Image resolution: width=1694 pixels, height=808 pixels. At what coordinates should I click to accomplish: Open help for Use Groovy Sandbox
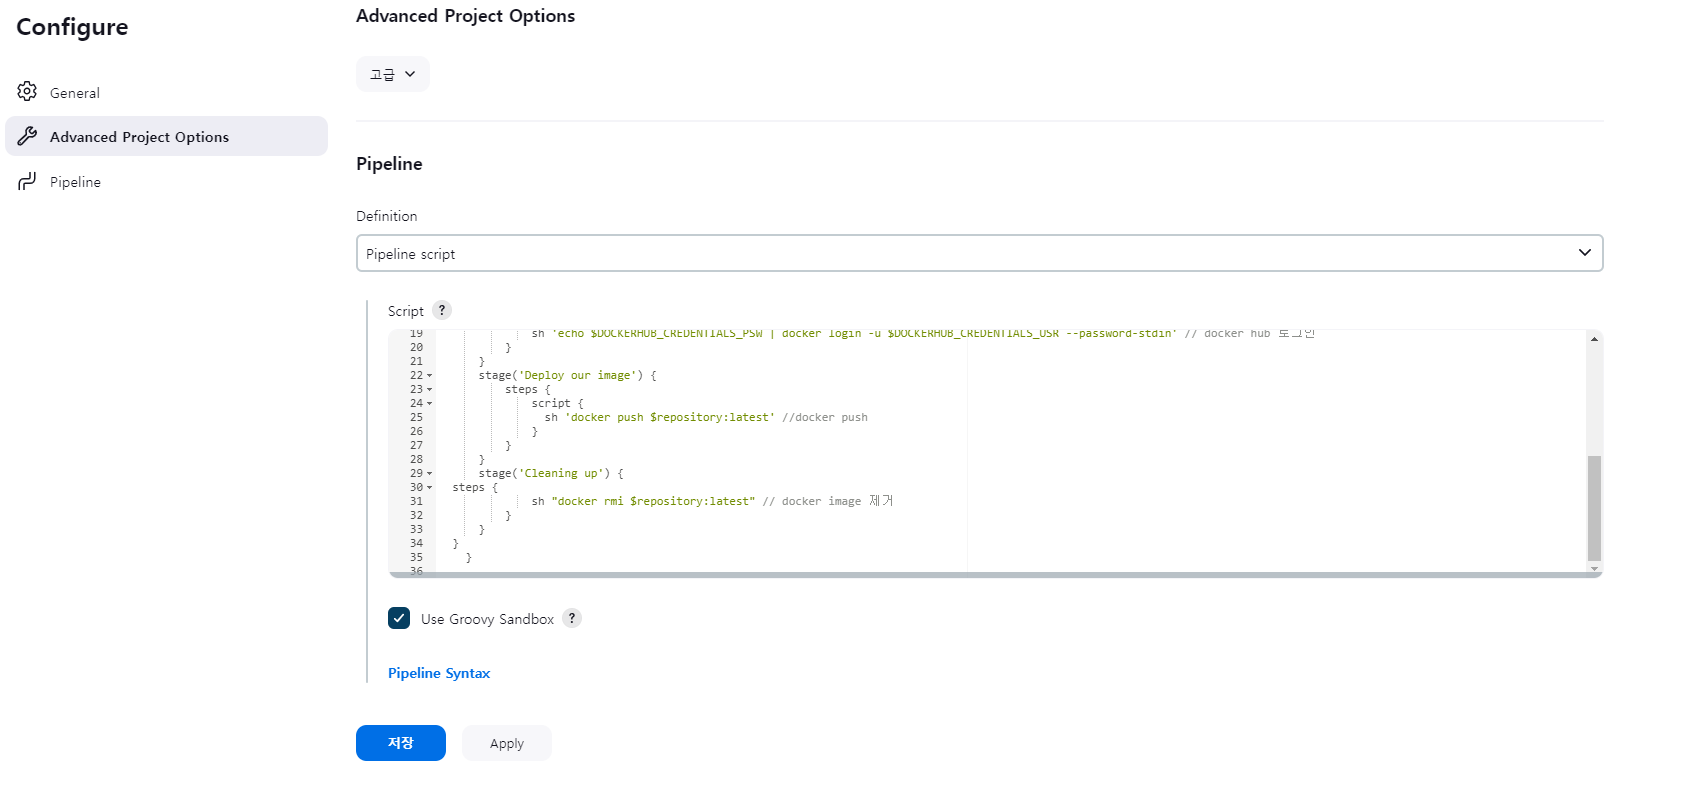[x=572, y=618]
